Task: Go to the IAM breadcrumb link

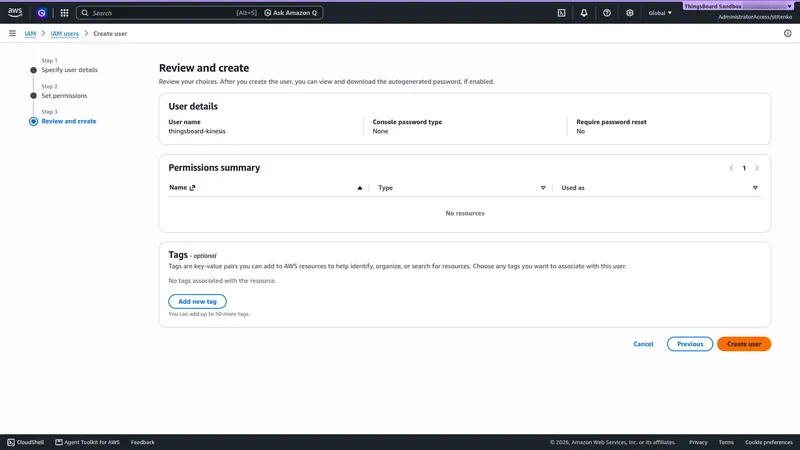Action: pos(30,34)
